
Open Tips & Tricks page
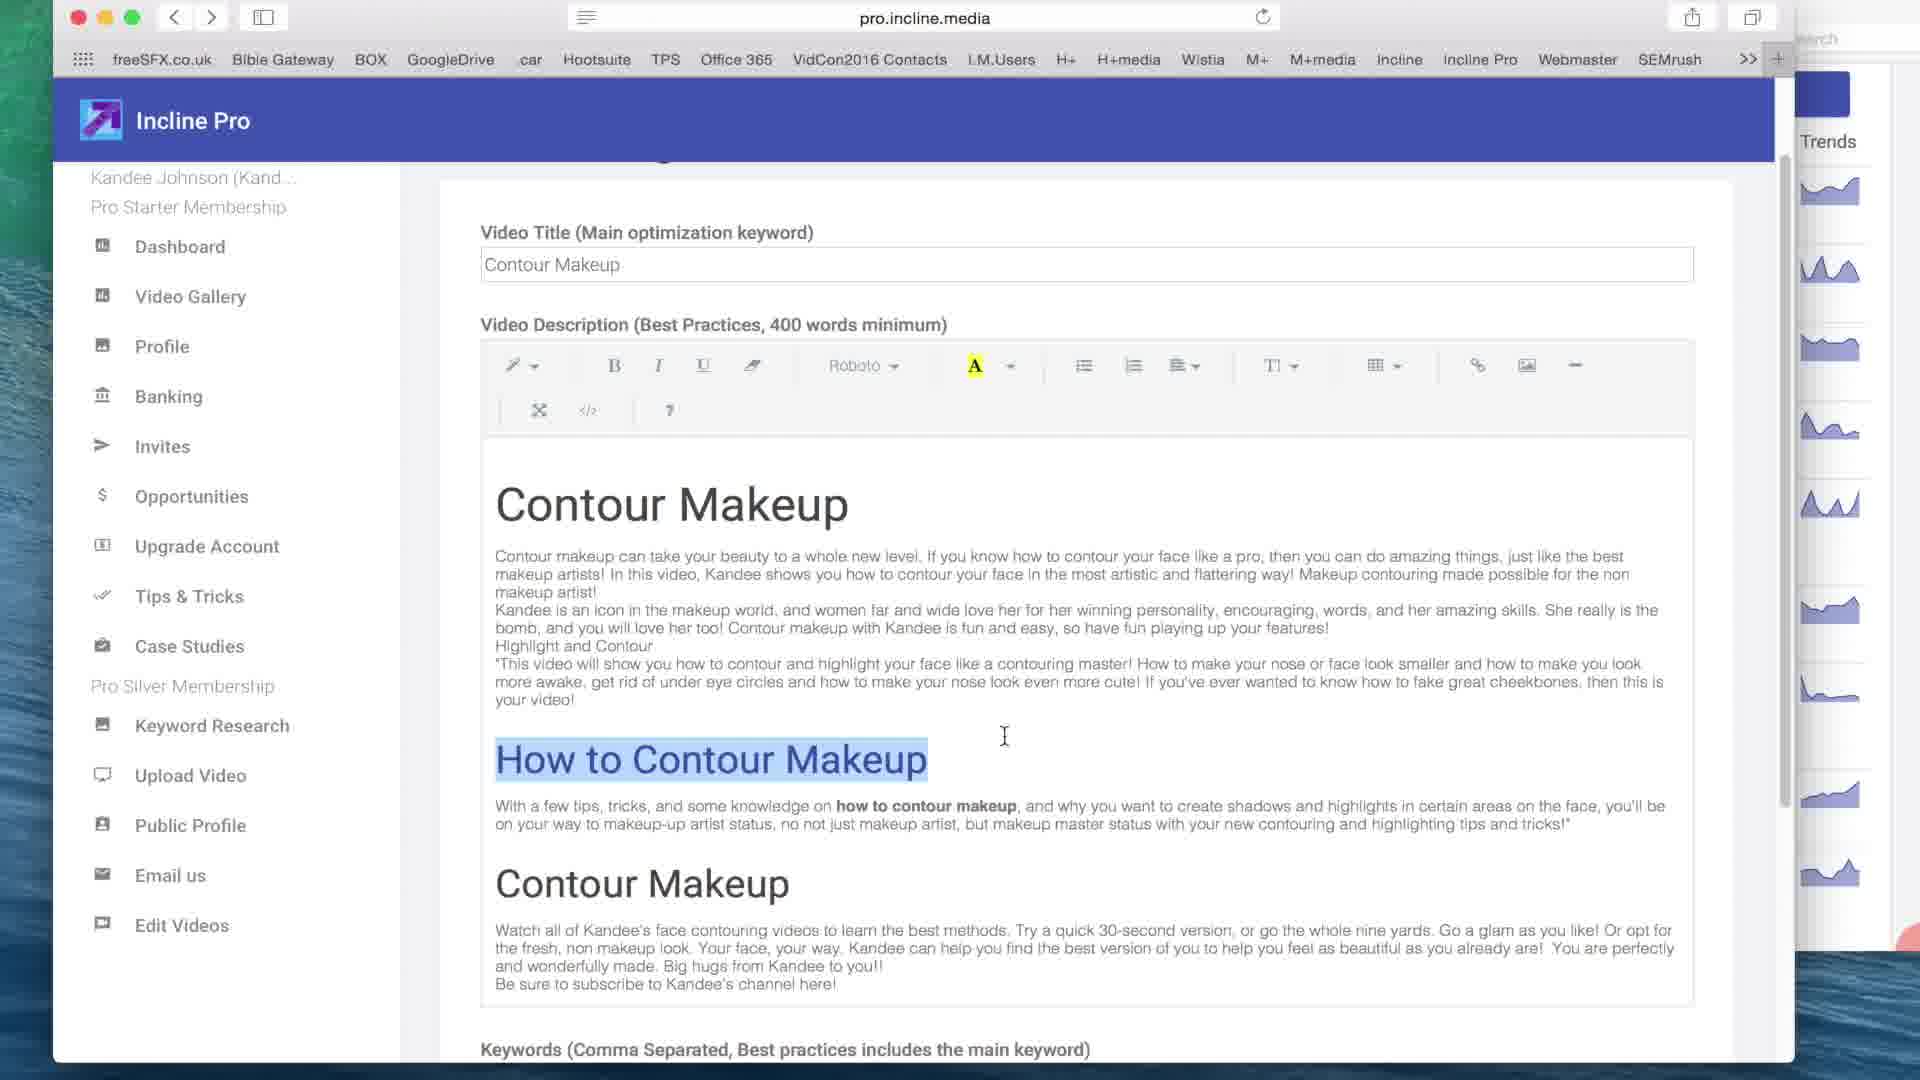[189, 597]
